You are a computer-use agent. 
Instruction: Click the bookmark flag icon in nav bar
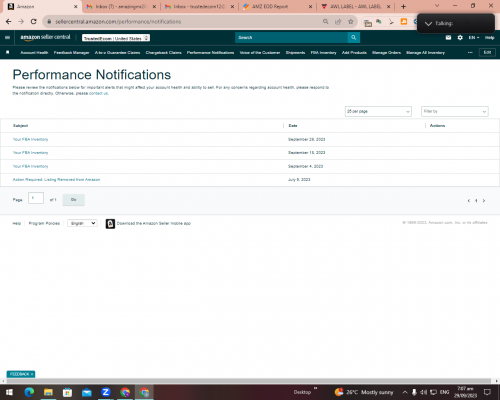(8, 52)
